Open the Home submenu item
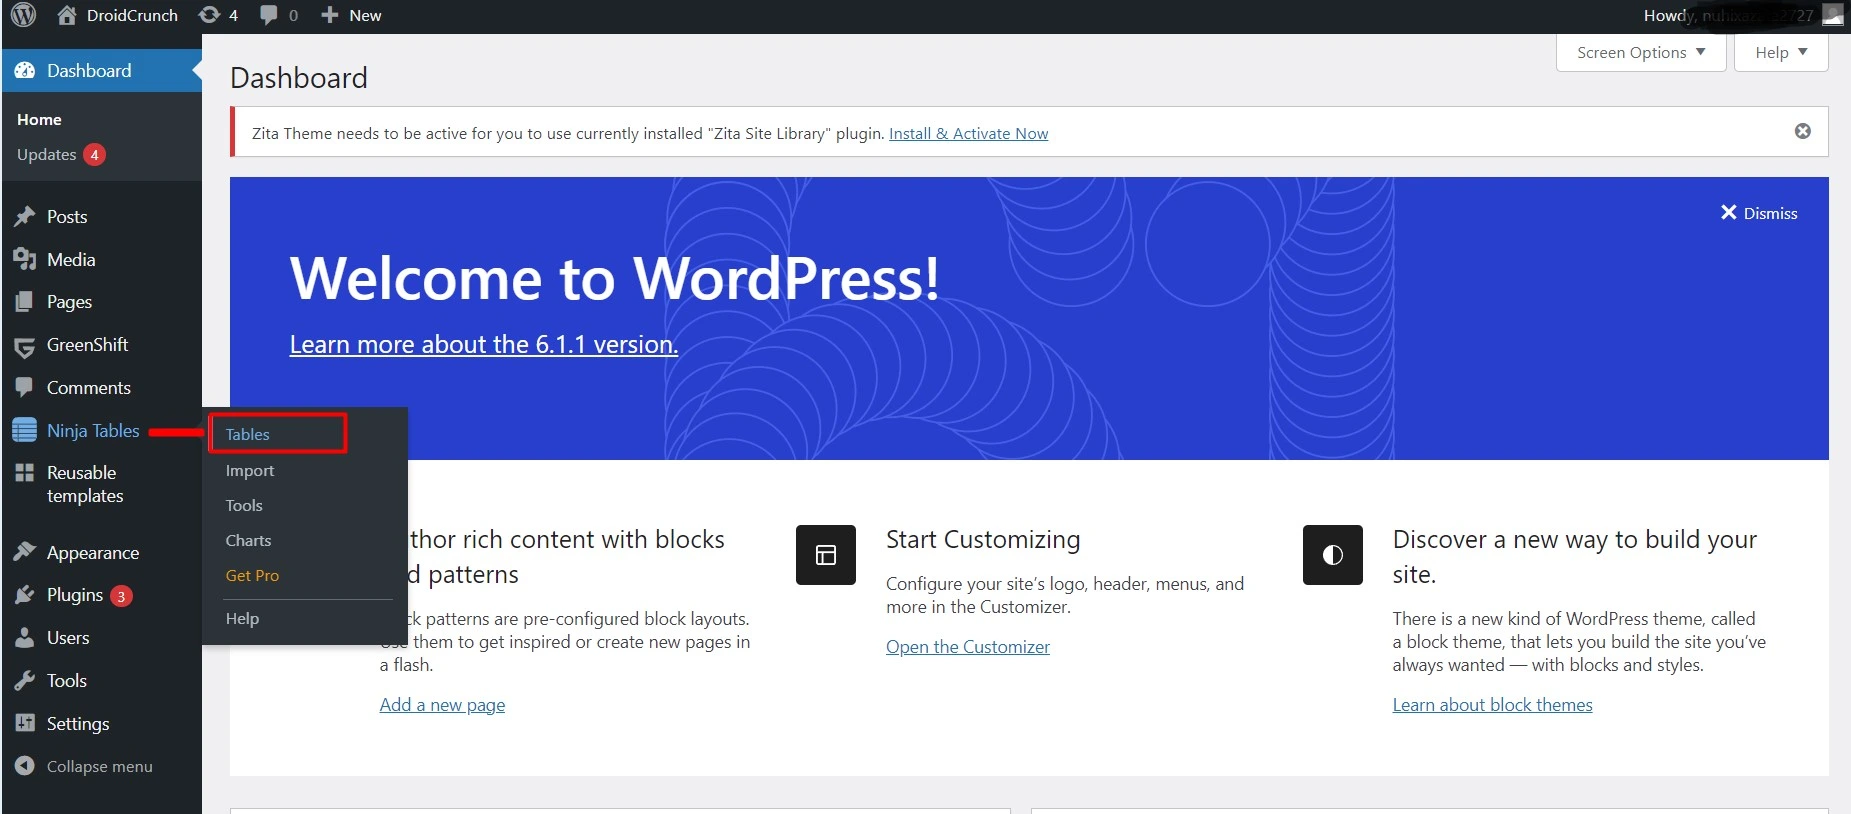The height and width of the screenshot is (814, 1851). pos(39,120)
